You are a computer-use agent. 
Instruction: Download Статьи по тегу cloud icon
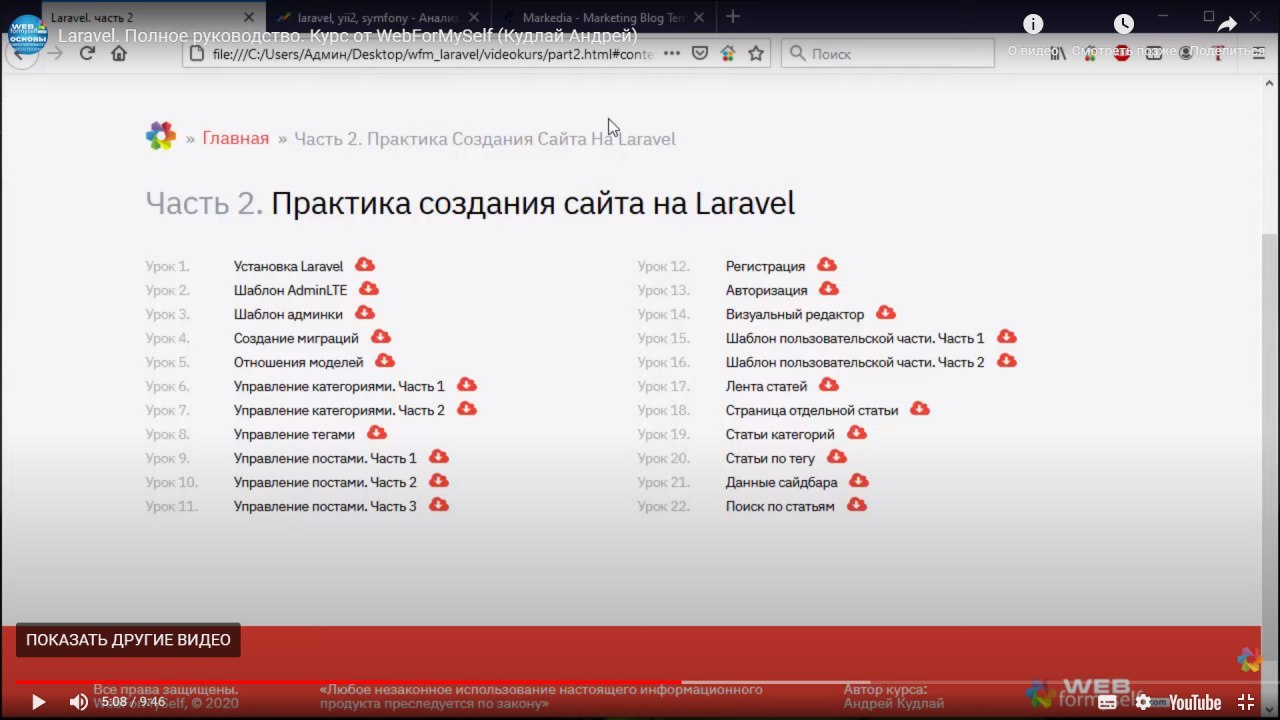pos(837,457)
